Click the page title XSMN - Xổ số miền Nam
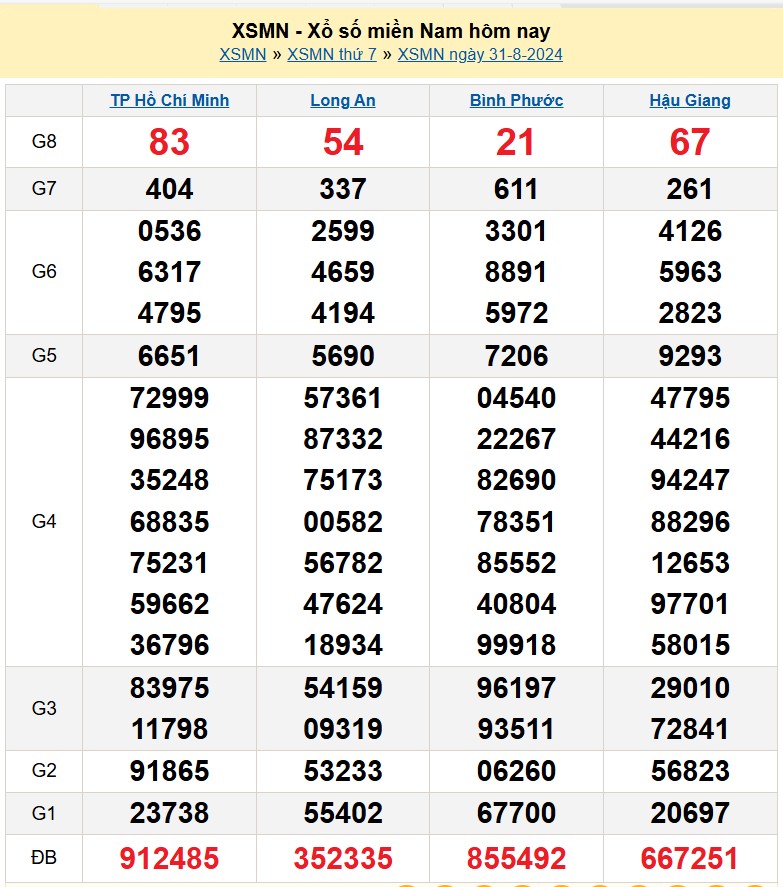 391,31
